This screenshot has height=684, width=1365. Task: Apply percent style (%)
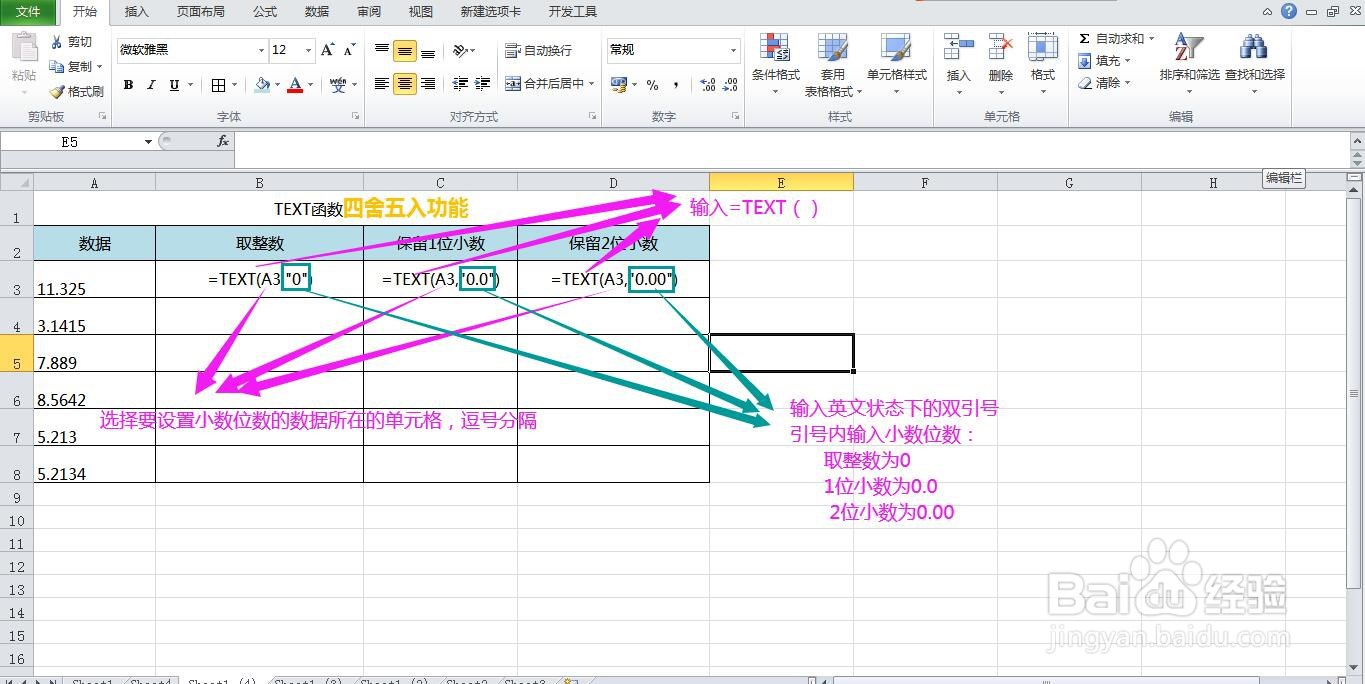[x=652, y=85]
